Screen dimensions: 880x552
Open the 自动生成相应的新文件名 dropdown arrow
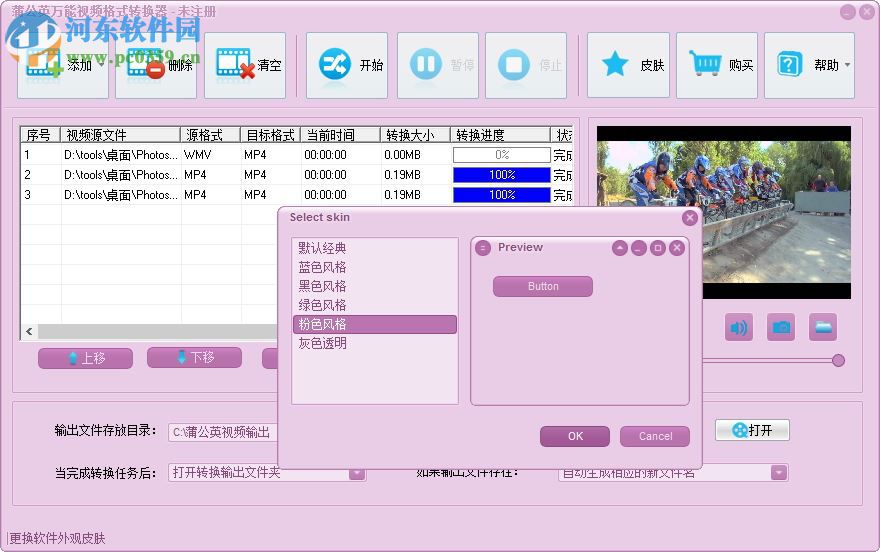(x=778, y=473)
